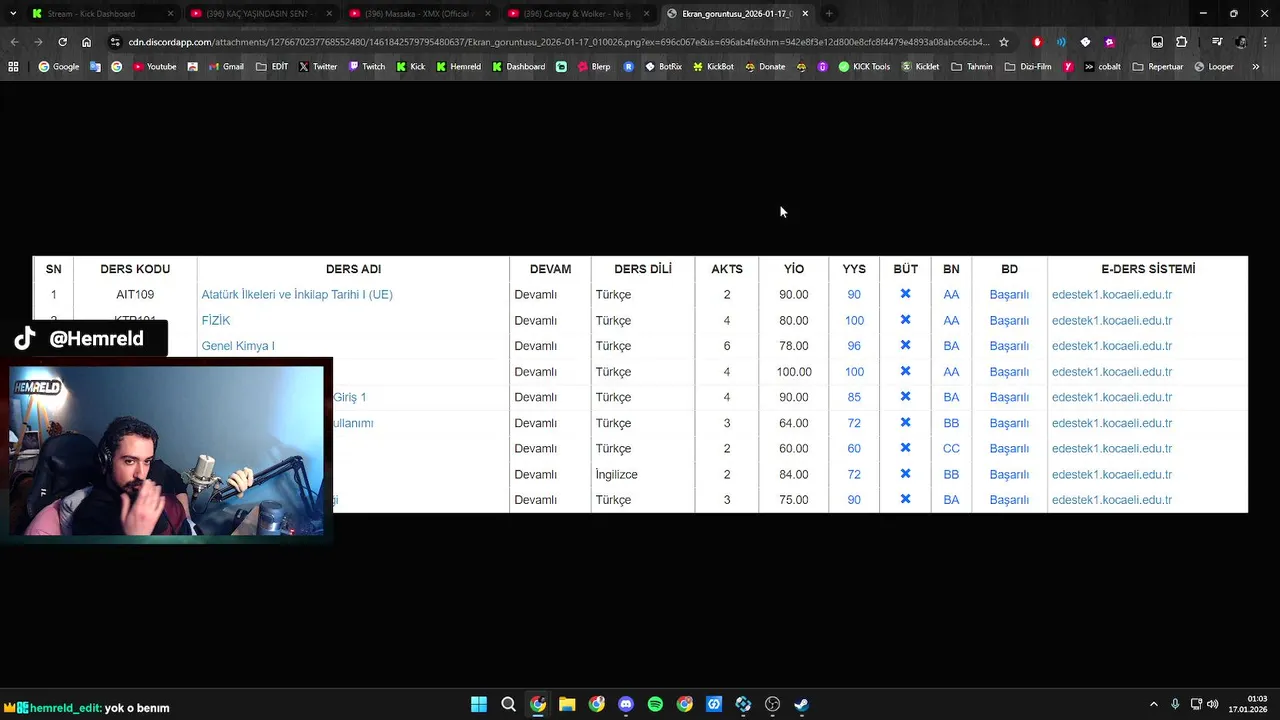Open the Kick bookmark
The height and width of the screenshot is (720, 1280).
[410, 67]
